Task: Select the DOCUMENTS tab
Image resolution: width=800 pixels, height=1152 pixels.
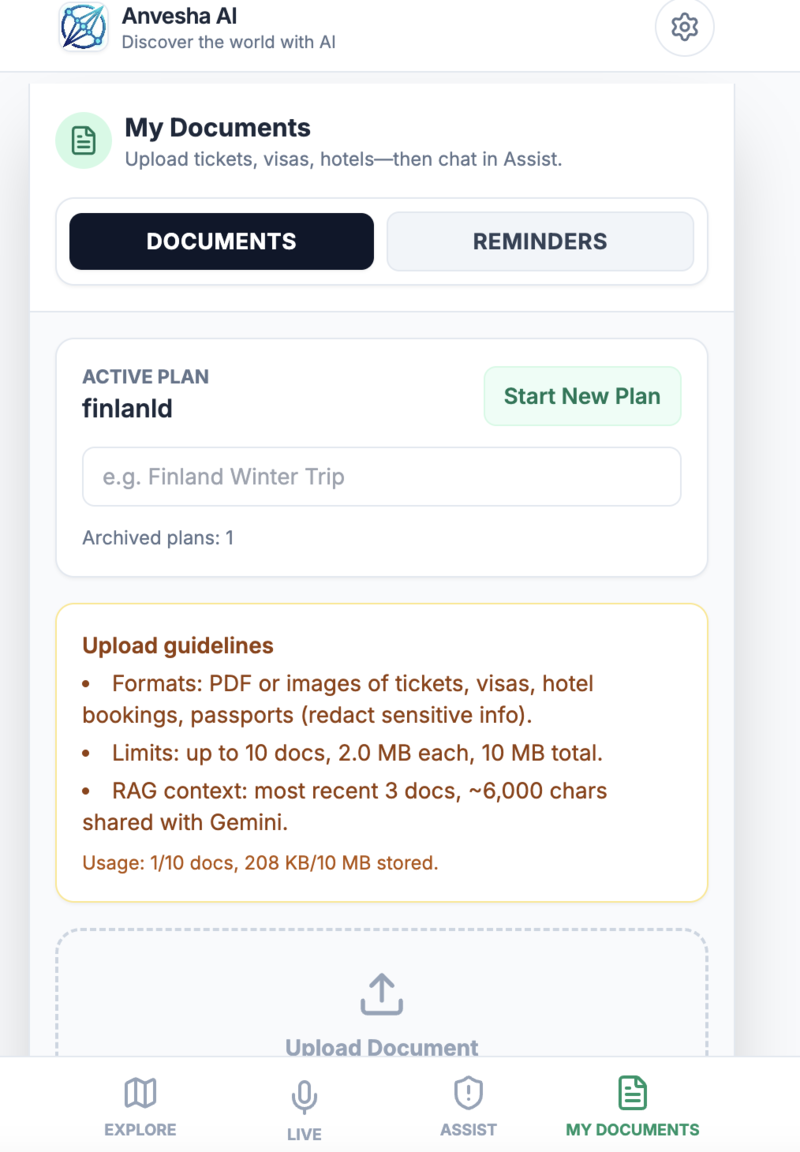Action: click(x=220, y=241)
